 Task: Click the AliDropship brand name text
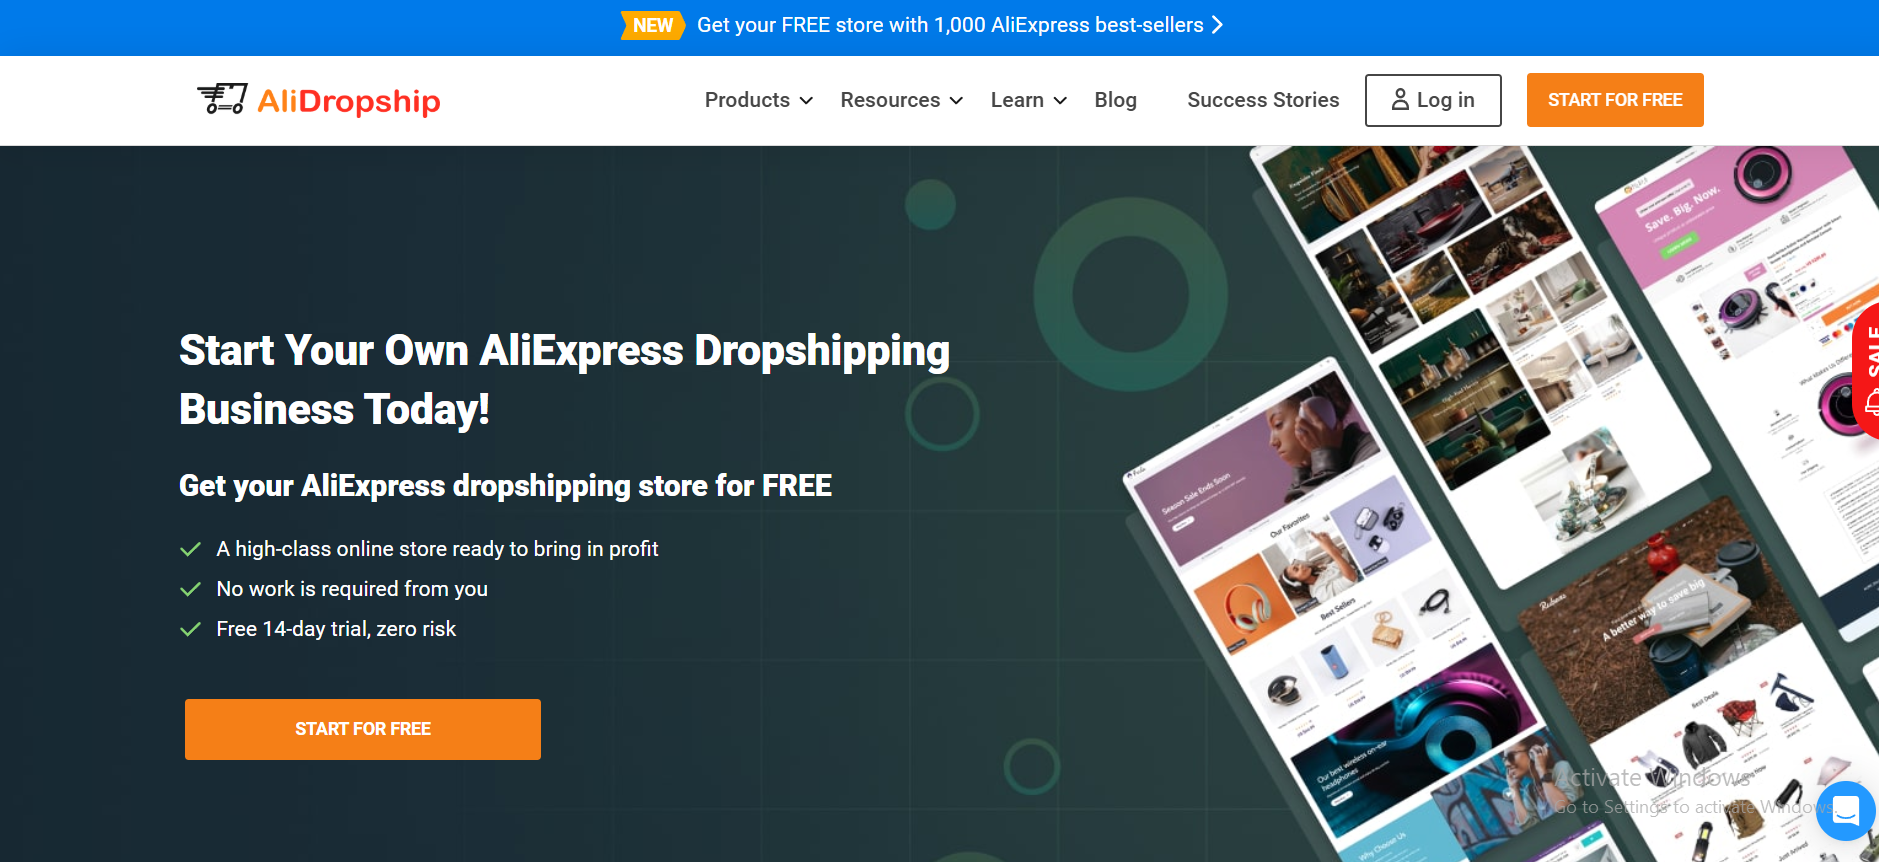(349, 101)
